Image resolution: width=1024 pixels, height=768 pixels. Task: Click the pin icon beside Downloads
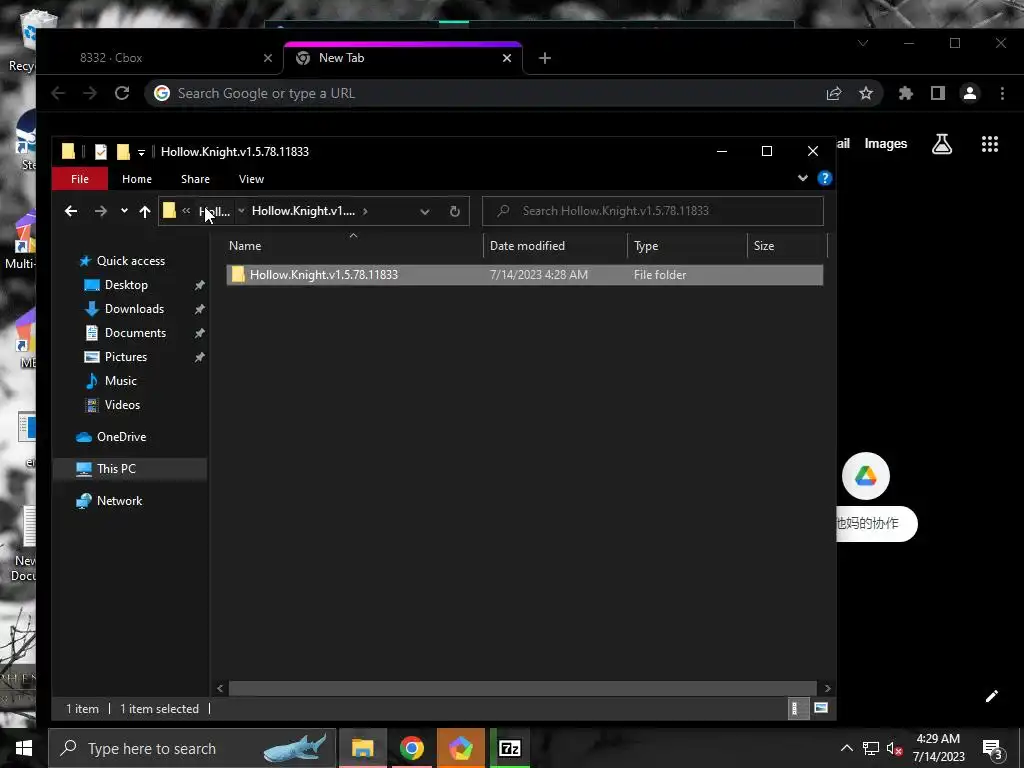click(x=199, y=309)
